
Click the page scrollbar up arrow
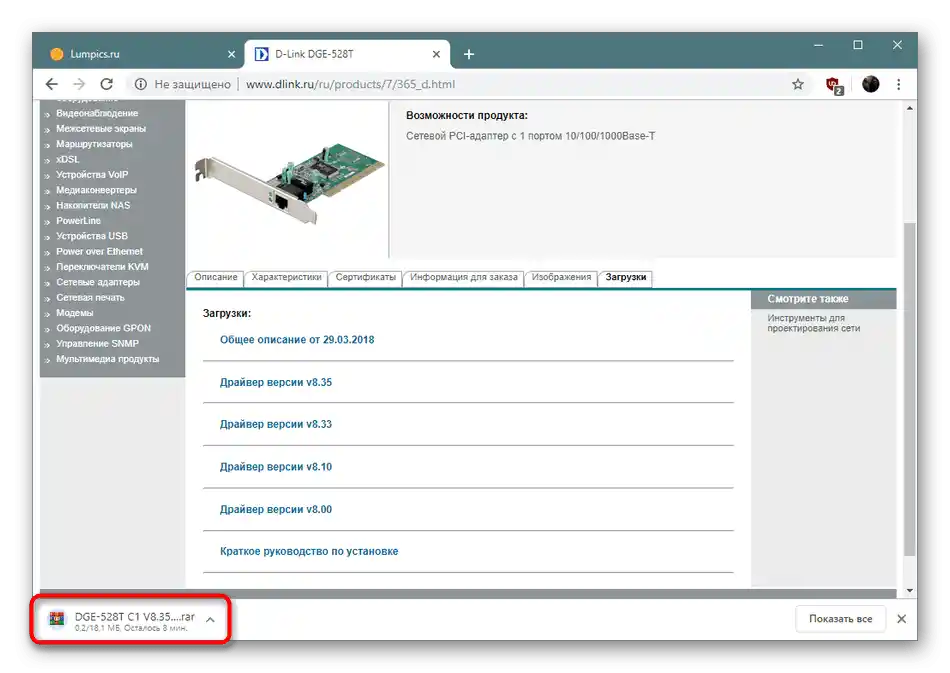coord(909,108)
